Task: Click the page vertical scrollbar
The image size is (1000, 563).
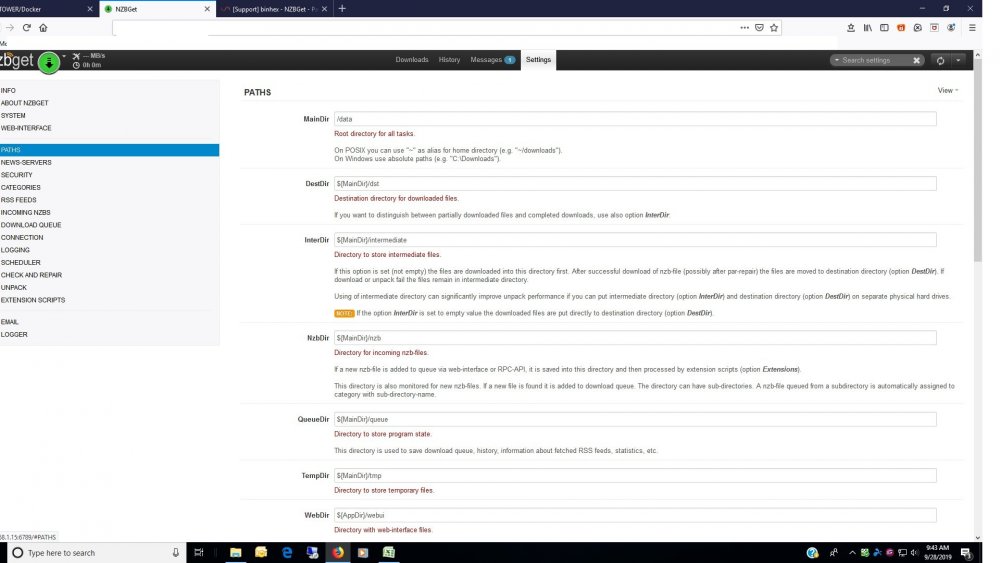Action: (978, 159)
